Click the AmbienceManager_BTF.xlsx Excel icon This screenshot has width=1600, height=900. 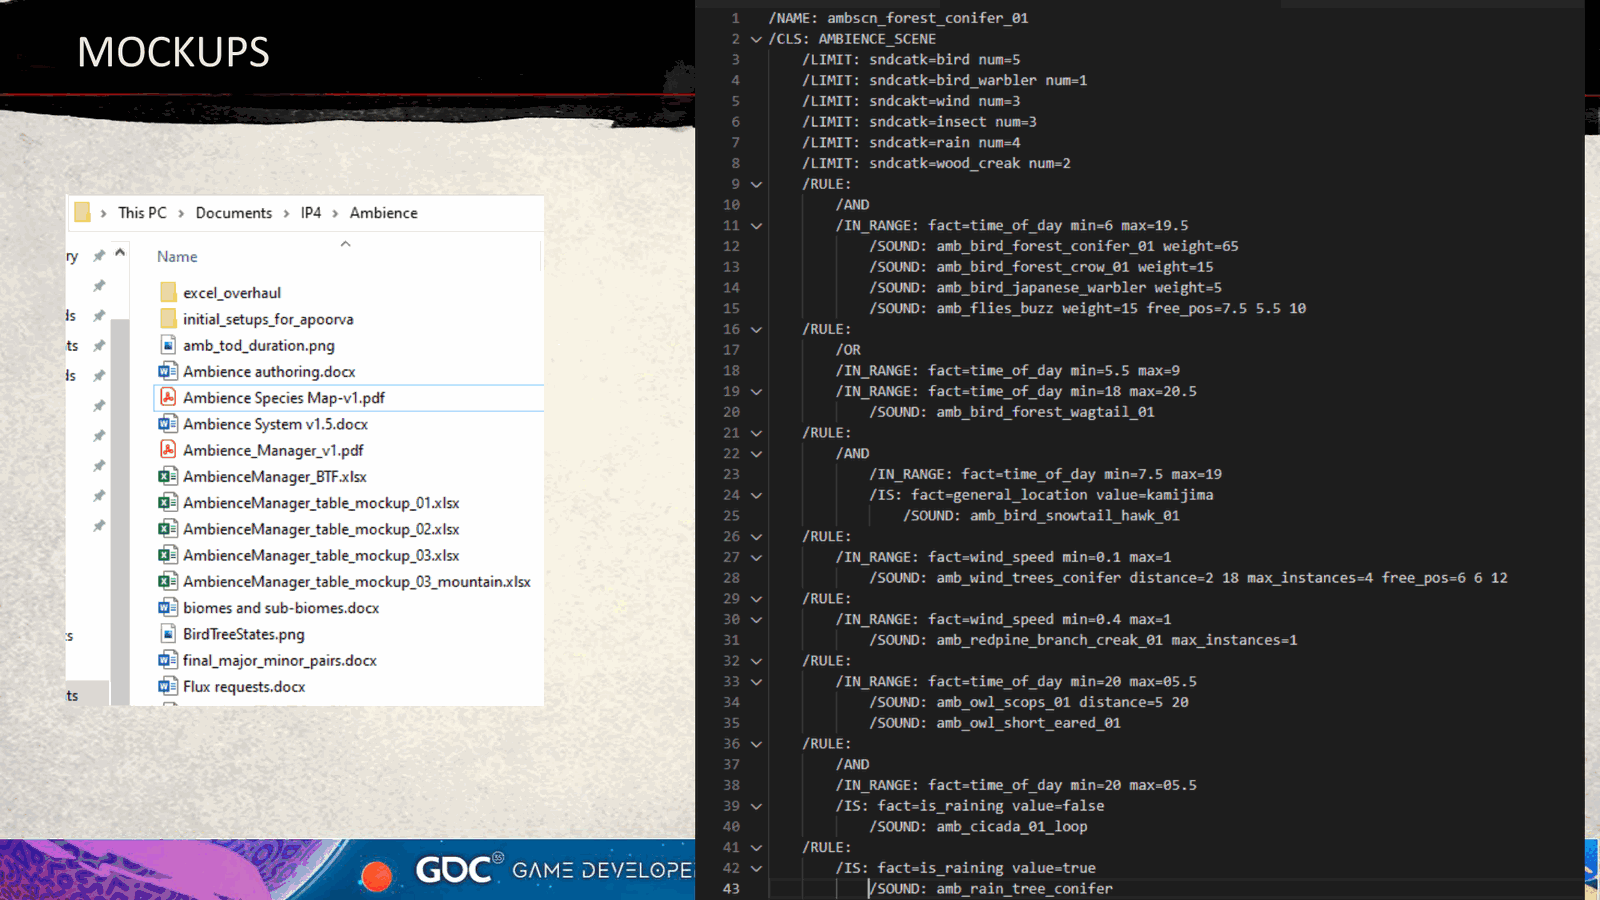(168, 476)
